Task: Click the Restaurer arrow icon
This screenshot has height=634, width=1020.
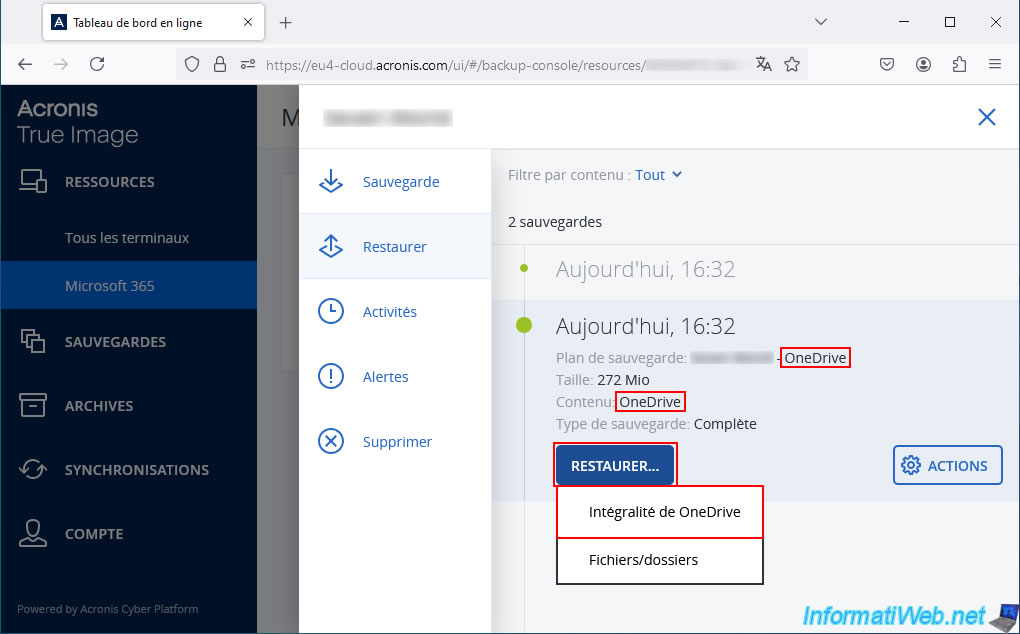Action: (x=330, y=246)
